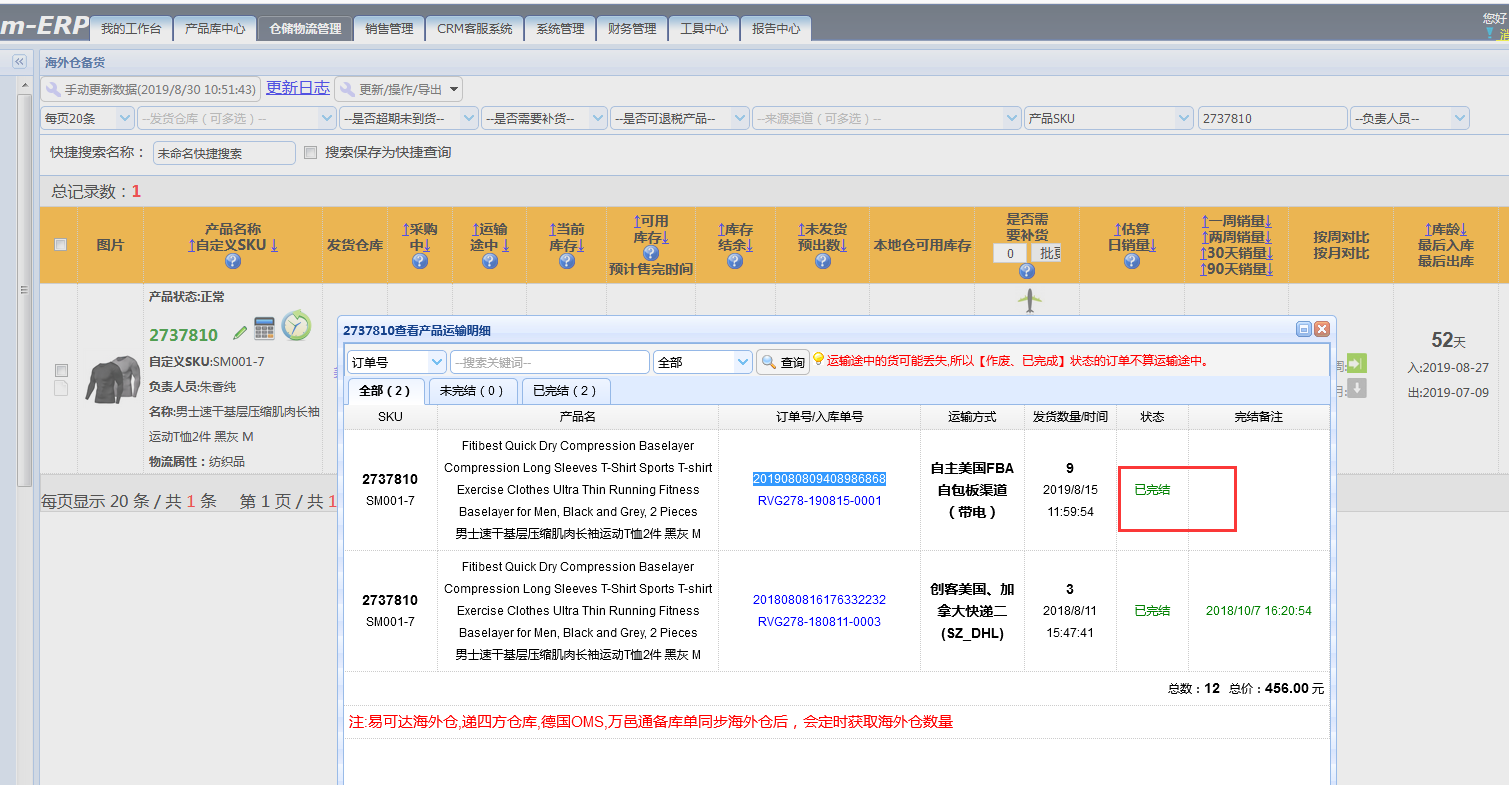The image size is (1509, 785).
Task: Go to the 财务管理 tab
Action: pos(632,29)
